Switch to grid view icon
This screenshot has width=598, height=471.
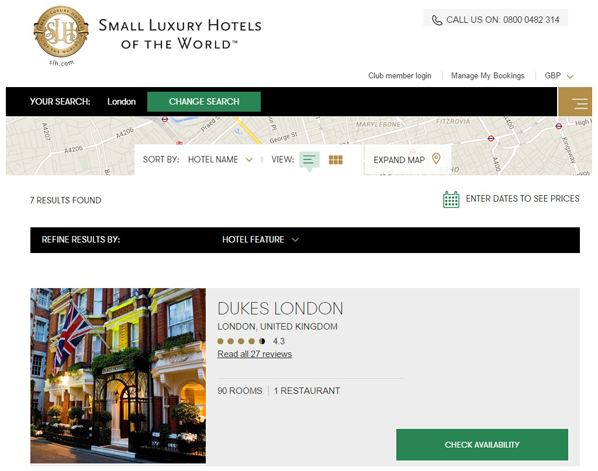(x=336, y=160)
